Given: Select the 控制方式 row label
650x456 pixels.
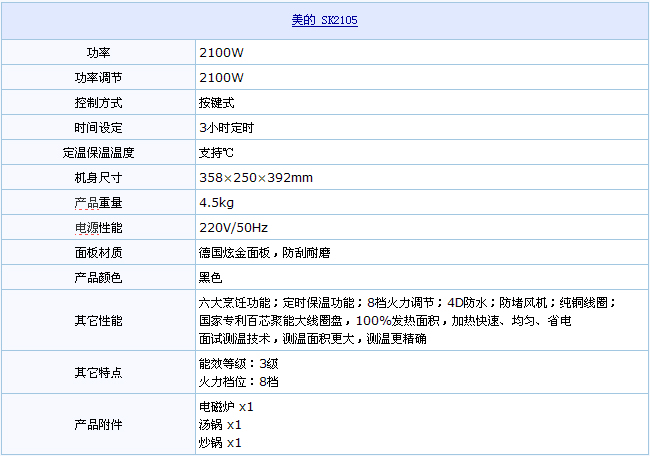Looking at the screenshot, I should coord(98,103).
